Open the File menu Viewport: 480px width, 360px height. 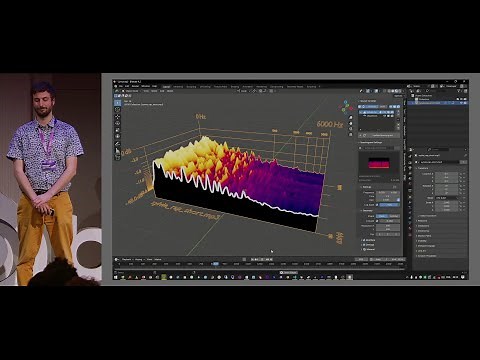click(x=121, y=86)
